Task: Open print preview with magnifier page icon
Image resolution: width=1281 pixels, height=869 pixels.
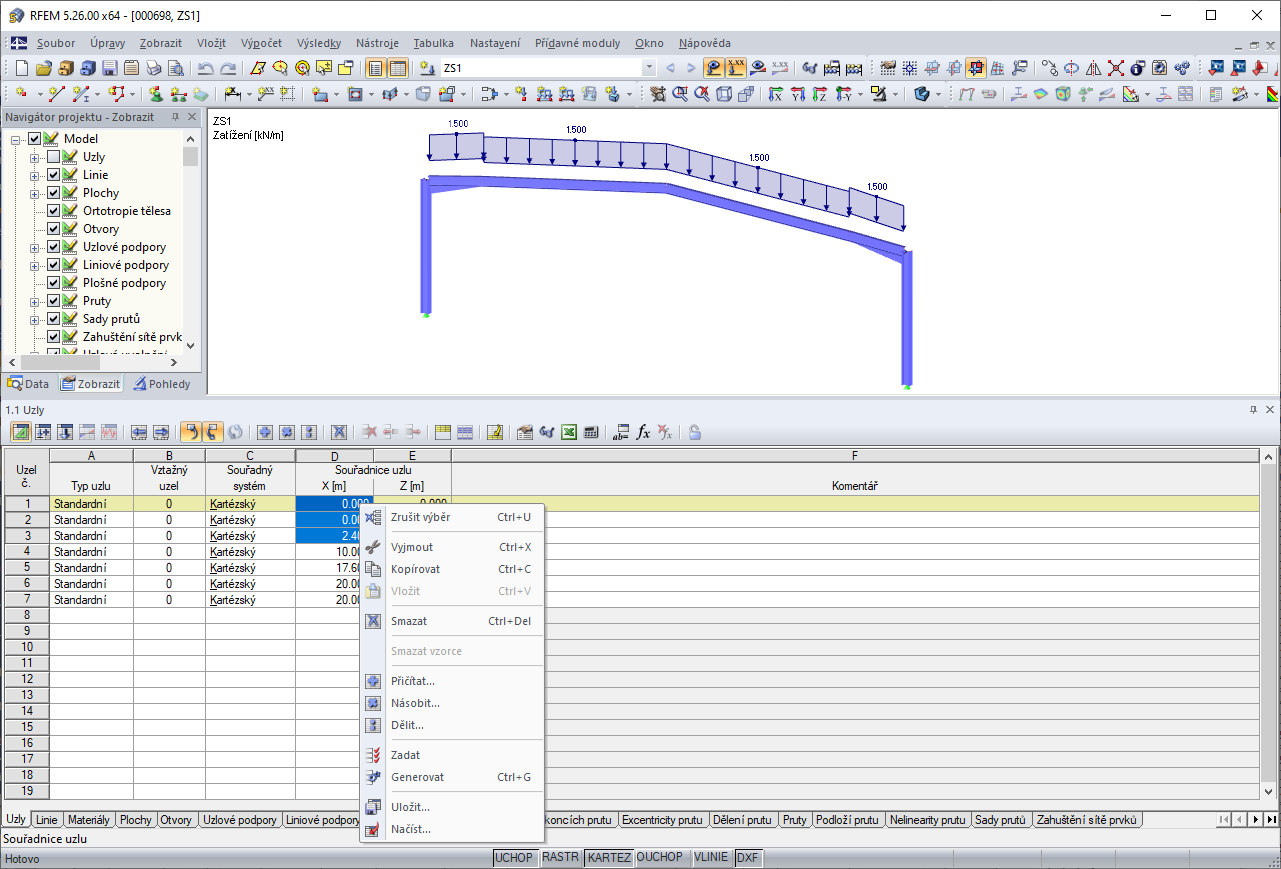Action: (176, 68)
